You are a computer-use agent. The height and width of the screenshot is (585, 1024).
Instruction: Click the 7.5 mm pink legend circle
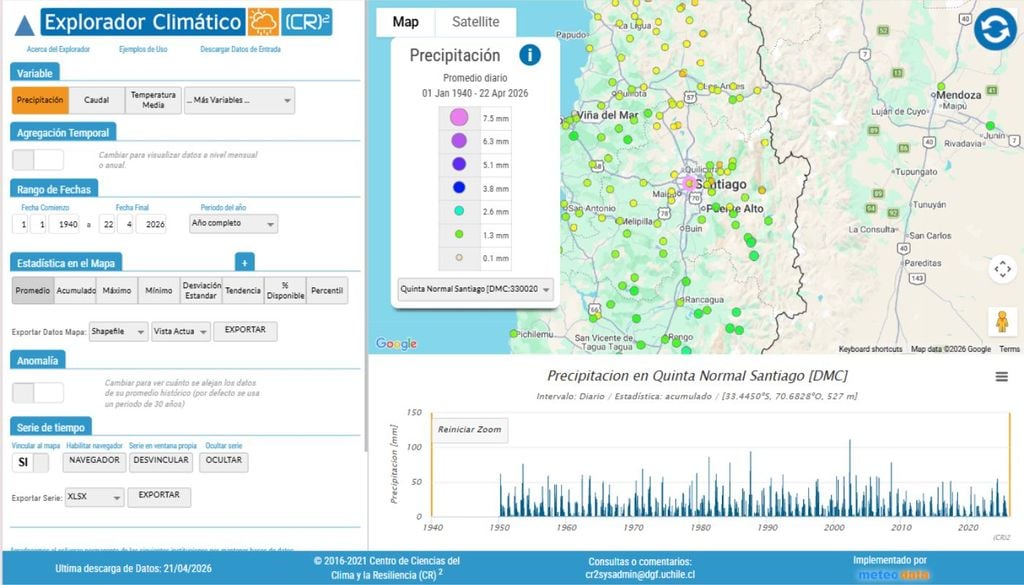(x=459, y=117)
